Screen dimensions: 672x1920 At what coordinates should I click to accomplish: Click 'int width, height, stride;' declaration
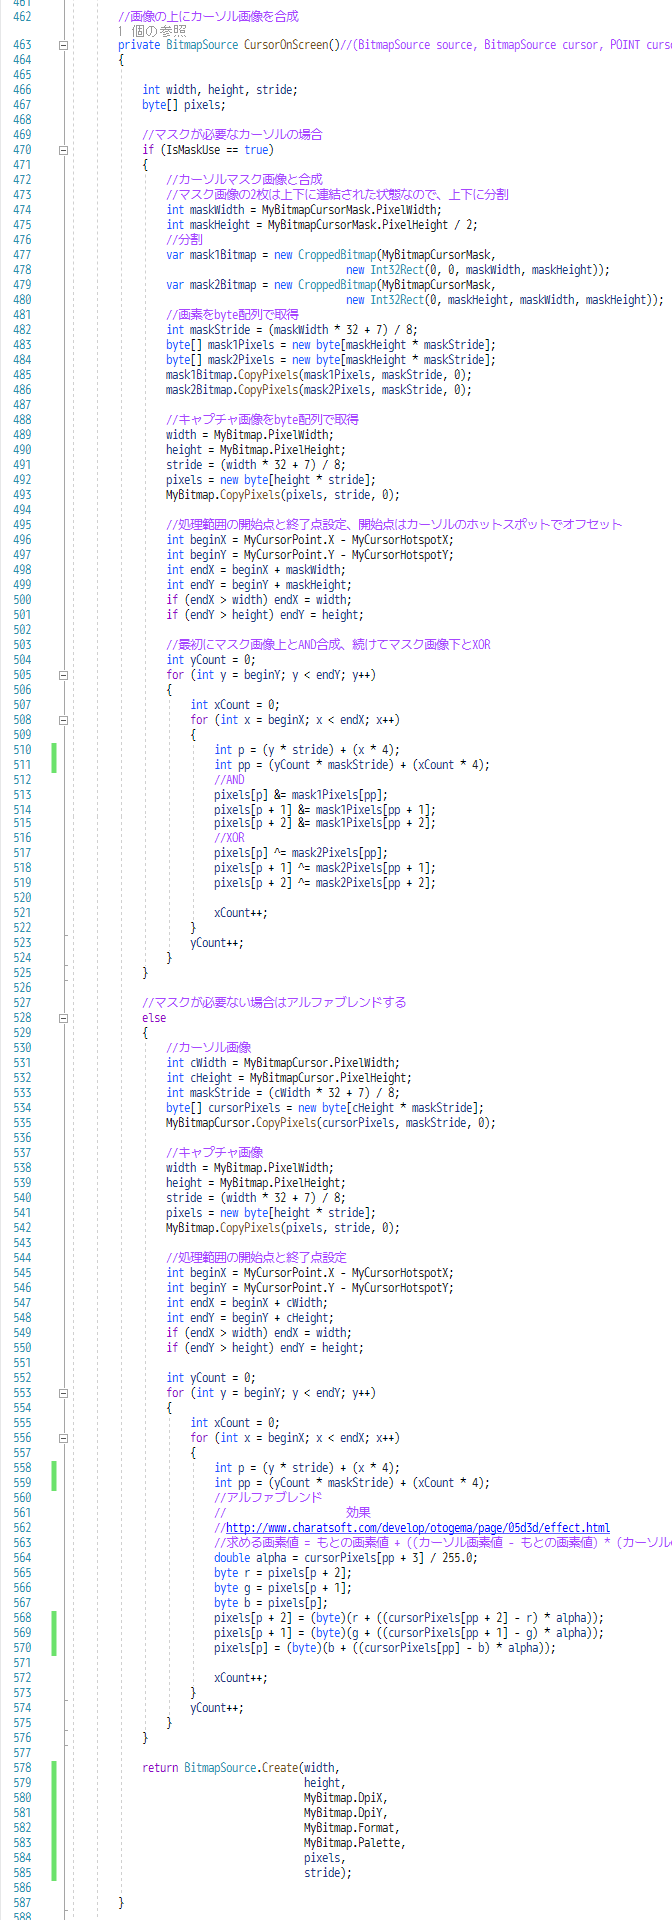tap(220, 90)
